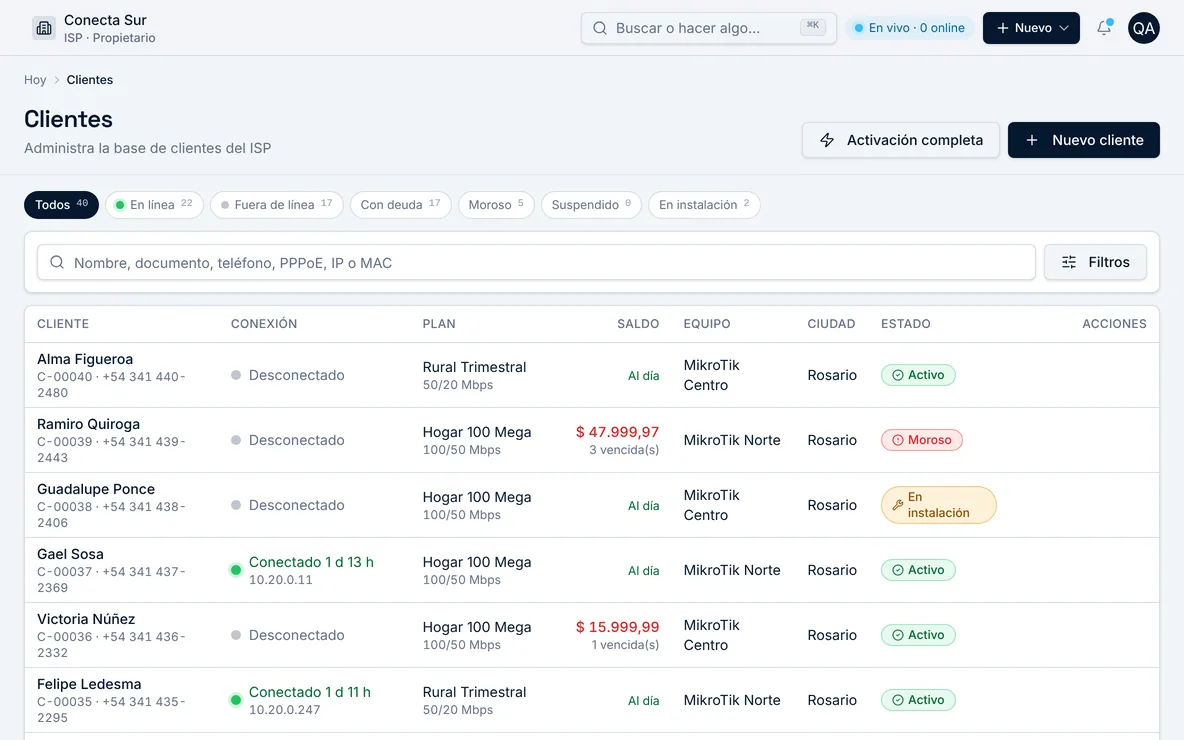This screenshot has width=1184, height=740.
Task: Show En instalación clients
Action: coord(704,205)
